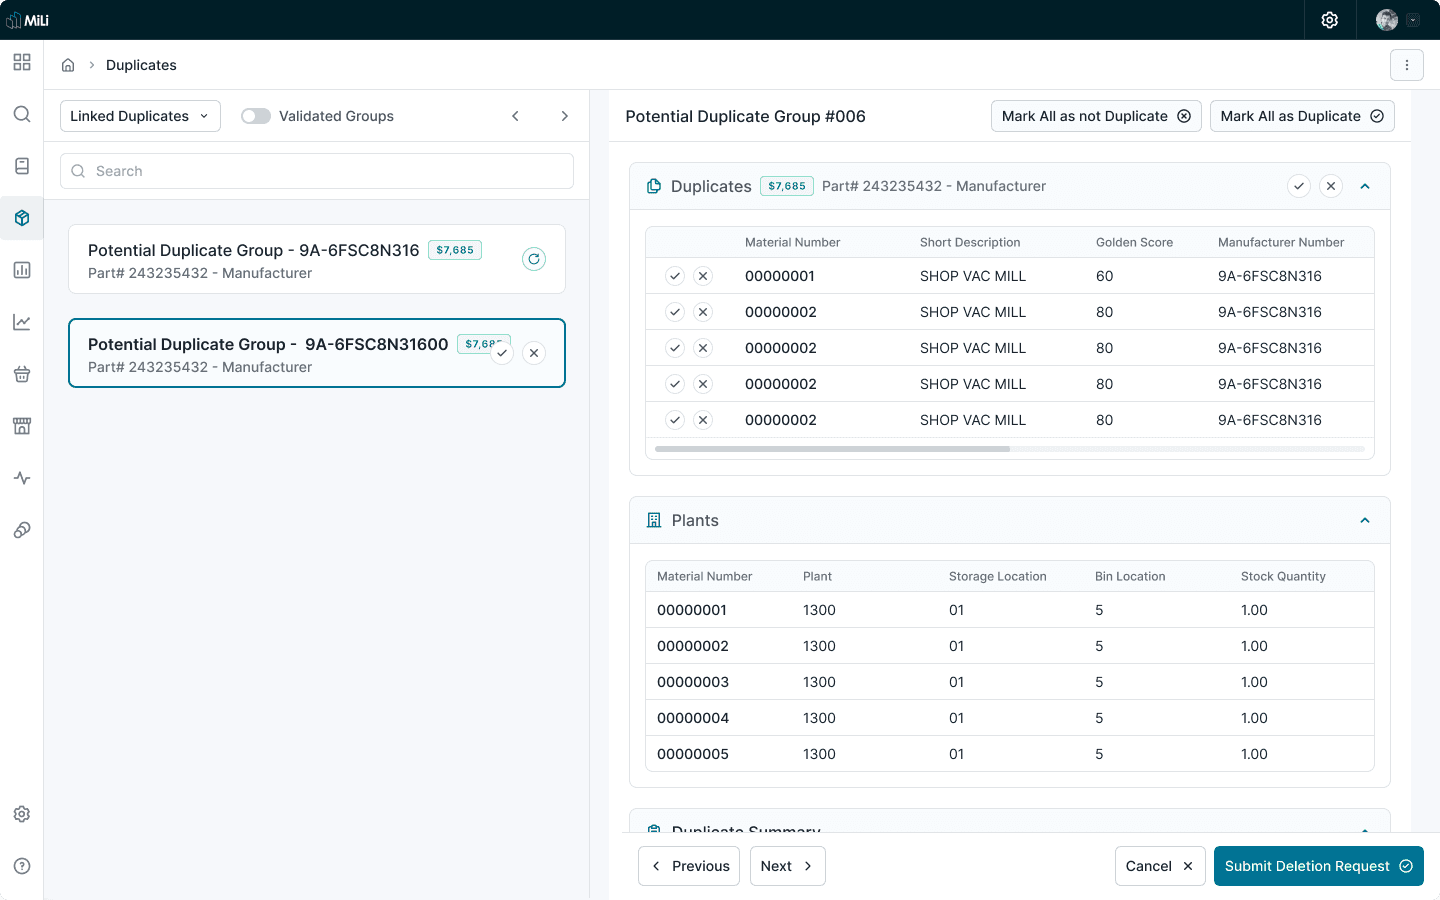Click the Bin Location column header
Viewport: 1440px width, 900px height.
(x=1130, y=576)
